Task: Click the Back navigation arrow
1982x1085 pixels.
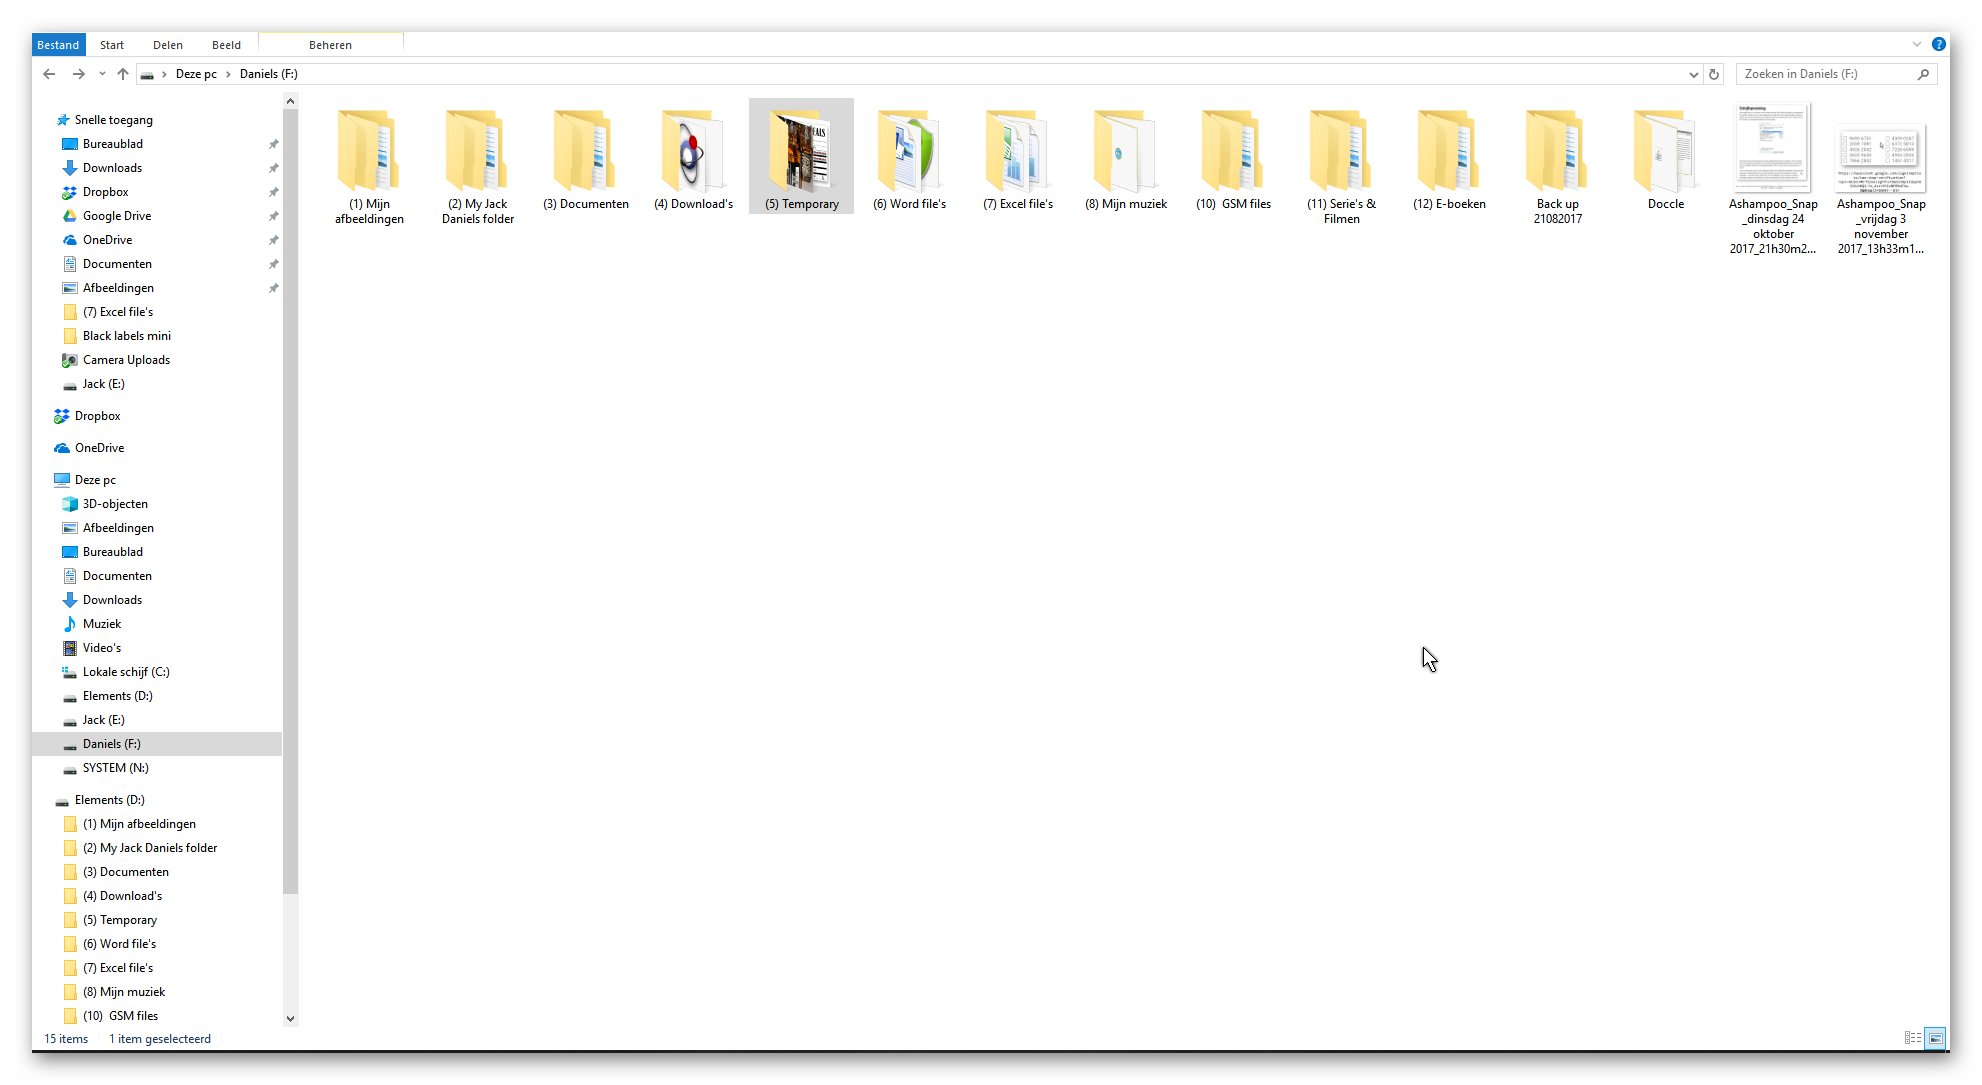Action: (x=49, y=74)
